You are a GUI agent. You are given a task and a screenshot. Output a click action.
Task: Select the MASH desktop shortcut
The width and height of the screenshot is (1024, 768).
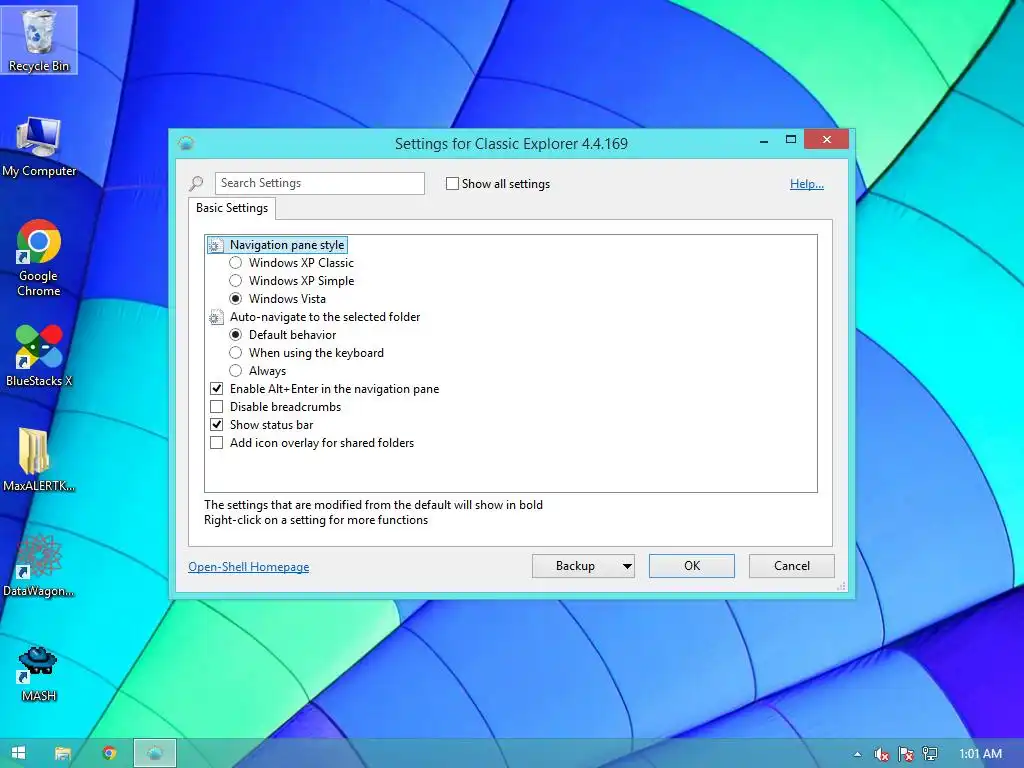point(39,674)
